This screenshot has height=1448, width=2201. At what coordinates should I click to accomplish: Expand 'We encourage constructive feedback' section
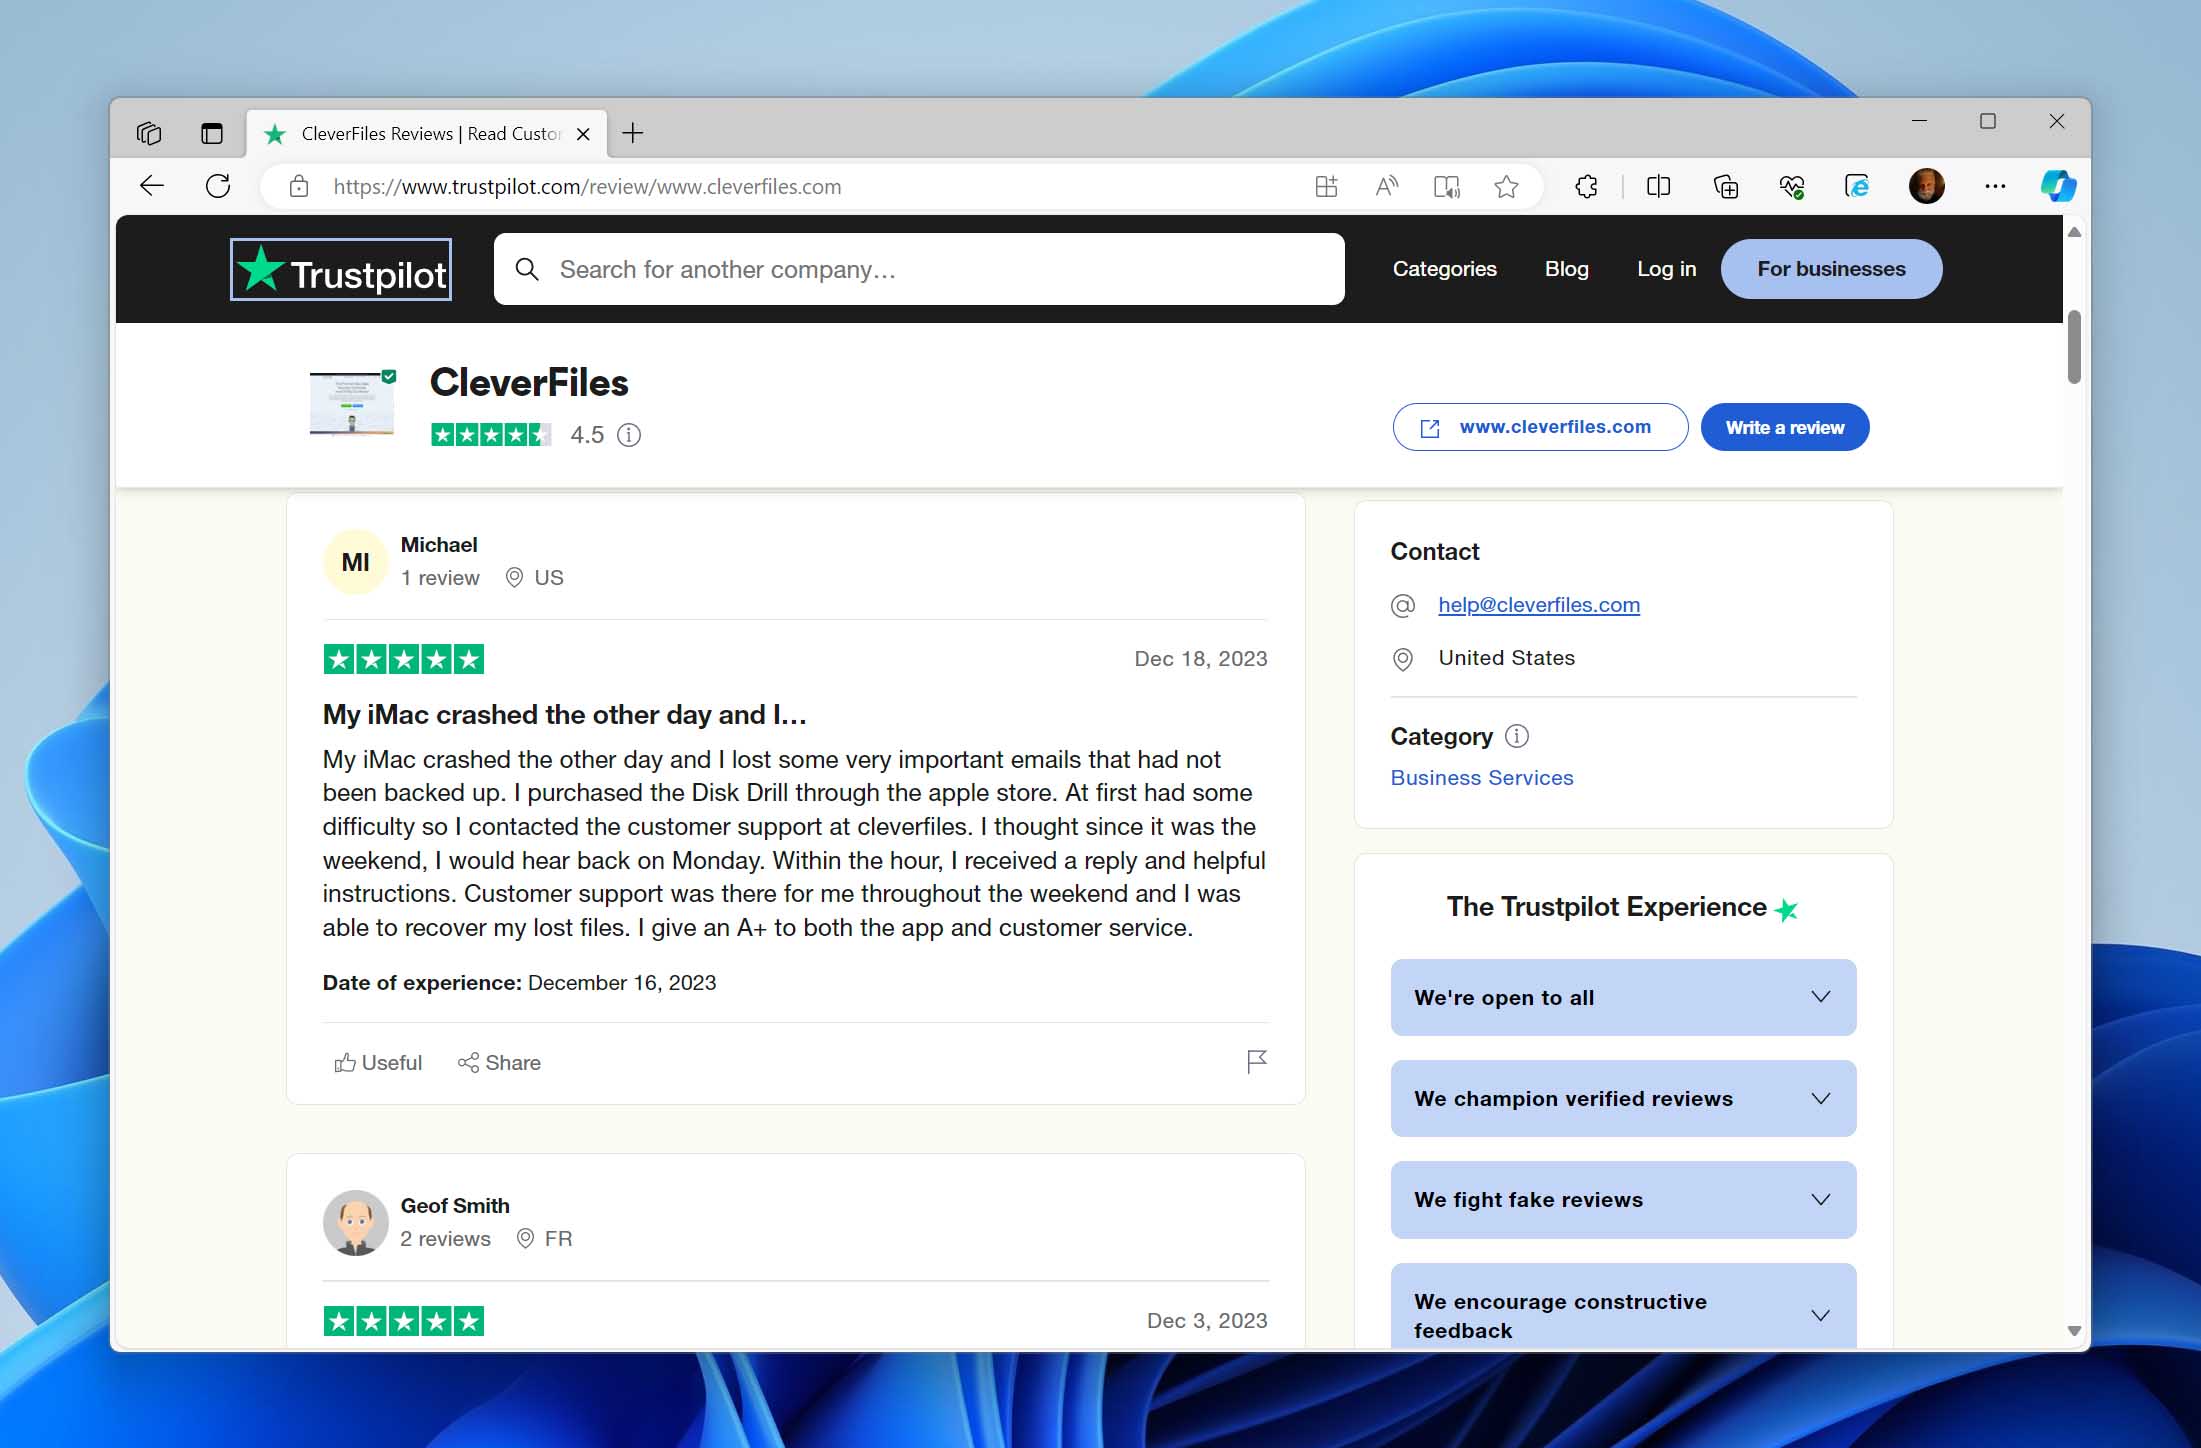[x=1623, y=1307]
